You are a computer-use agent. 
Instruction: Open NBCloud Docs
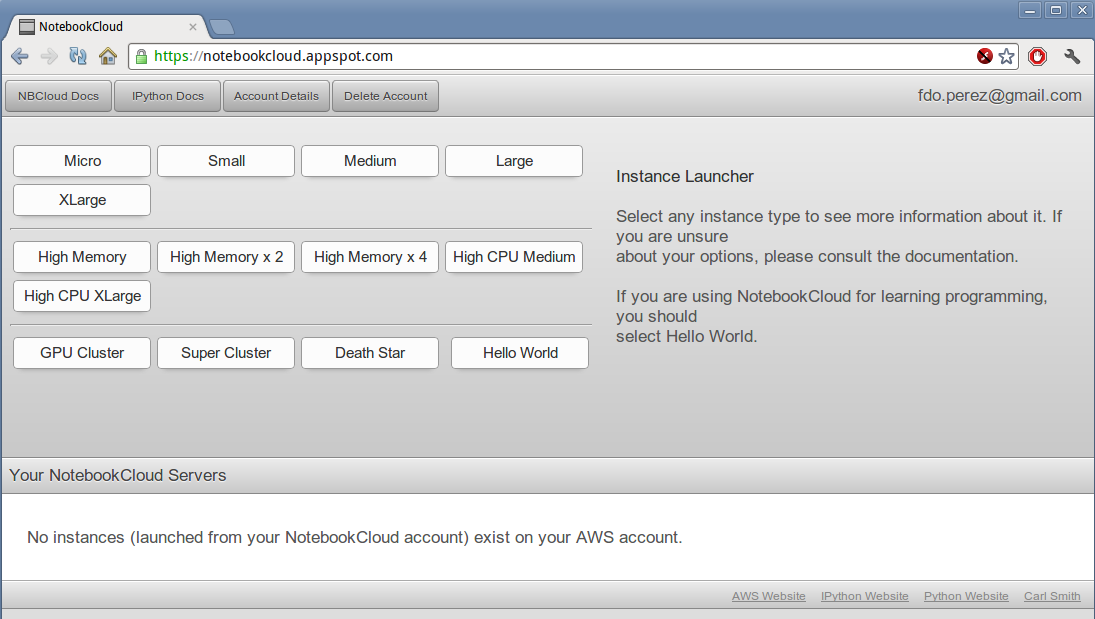coord(58,96)
